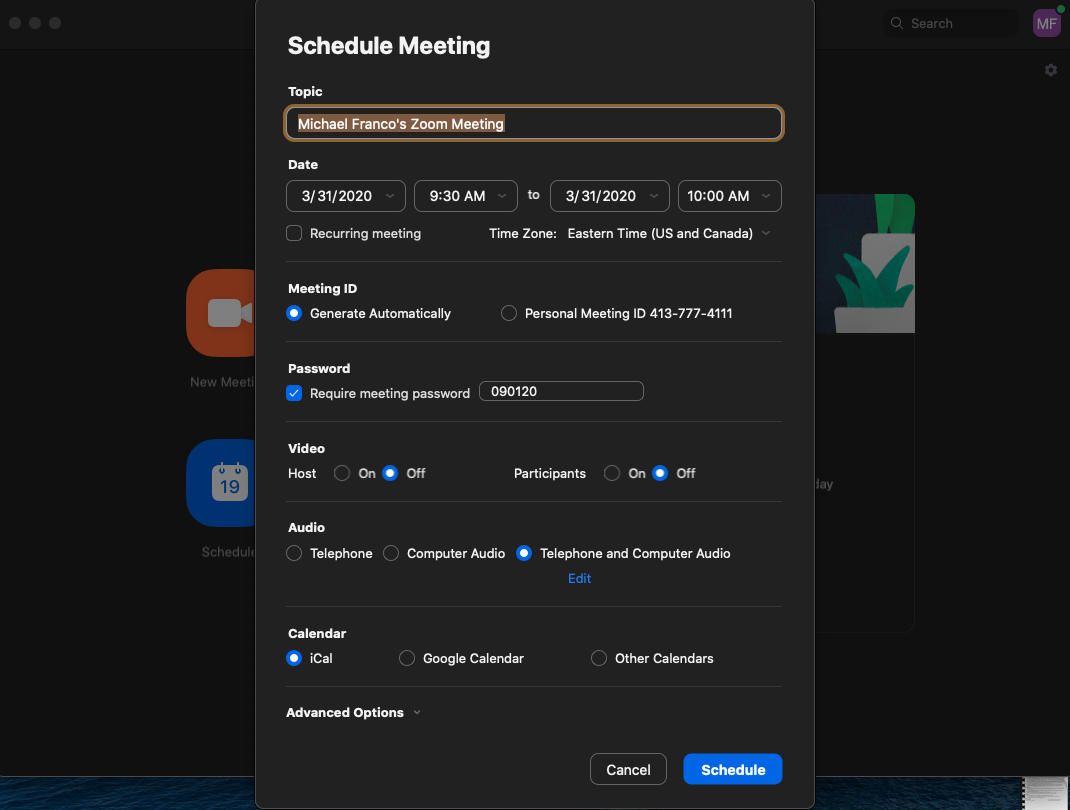Open the start date dropdown
The image size is (1070, 810).
click(x=346, y=196)
